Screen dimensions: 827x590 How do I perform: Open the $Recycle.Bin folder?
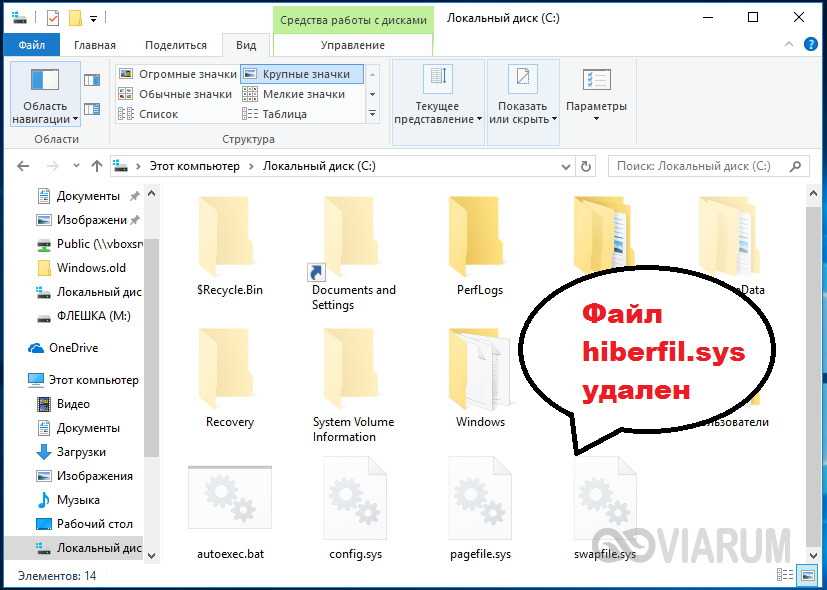[229, 237]
